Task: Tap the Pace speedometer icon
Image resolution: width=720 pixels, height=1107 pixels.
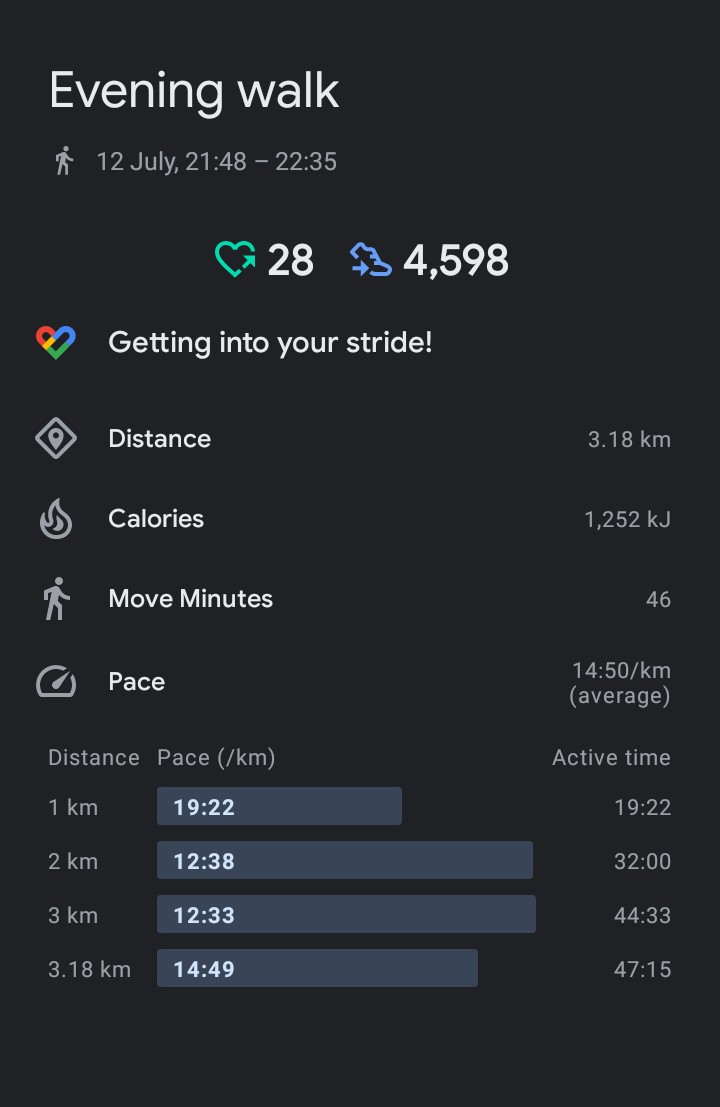Action: [x=56, y=682]
